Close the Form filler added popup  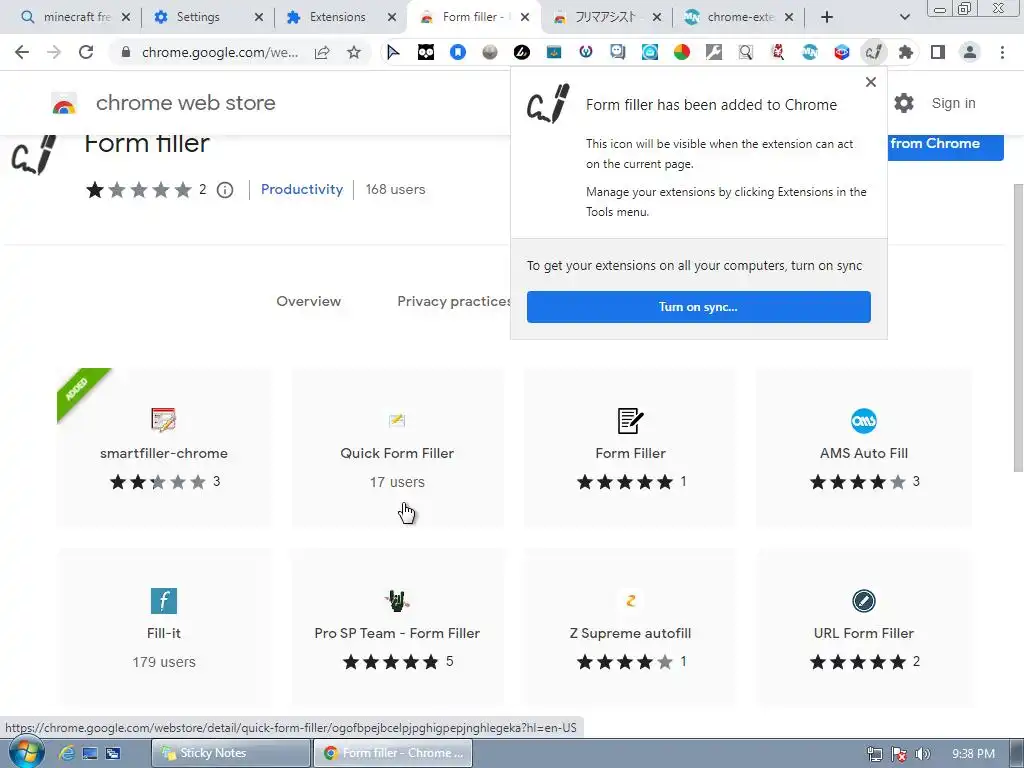pyautogui.click(x=871, y=82)
